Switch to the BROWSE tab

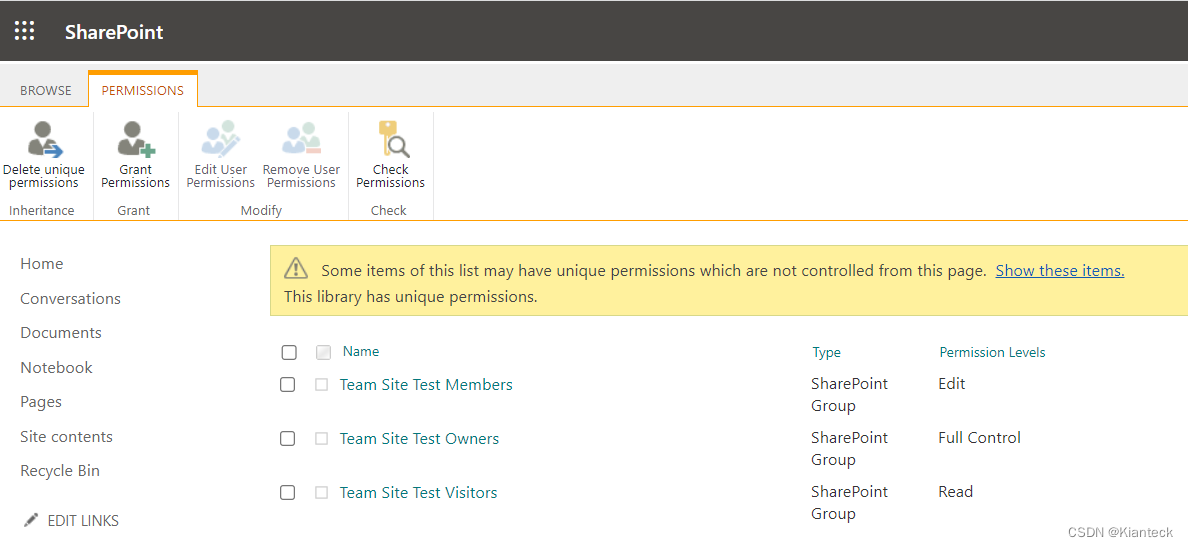45,90
